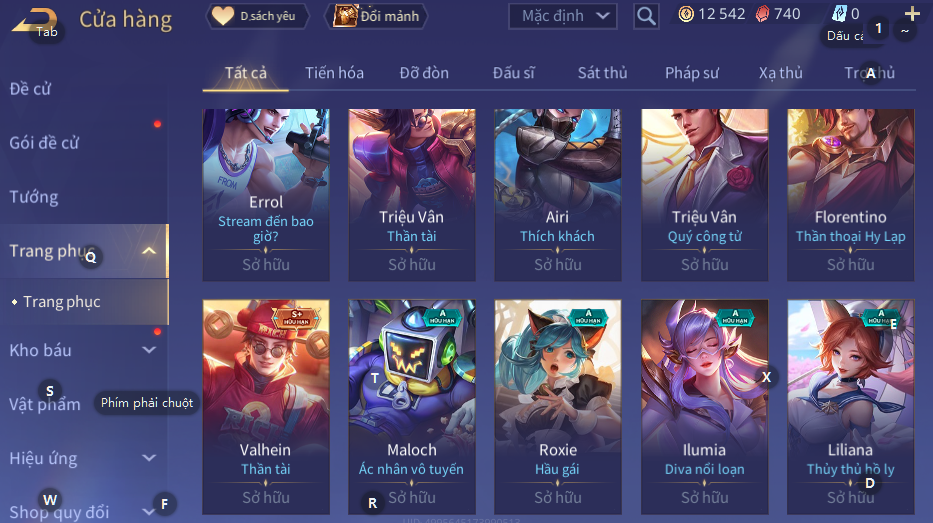This screenshot has height=523, width=933.
Task: Open the Ilumia Diva nổi loạn card
Action: pyautogui.click(x=705, y=407)
